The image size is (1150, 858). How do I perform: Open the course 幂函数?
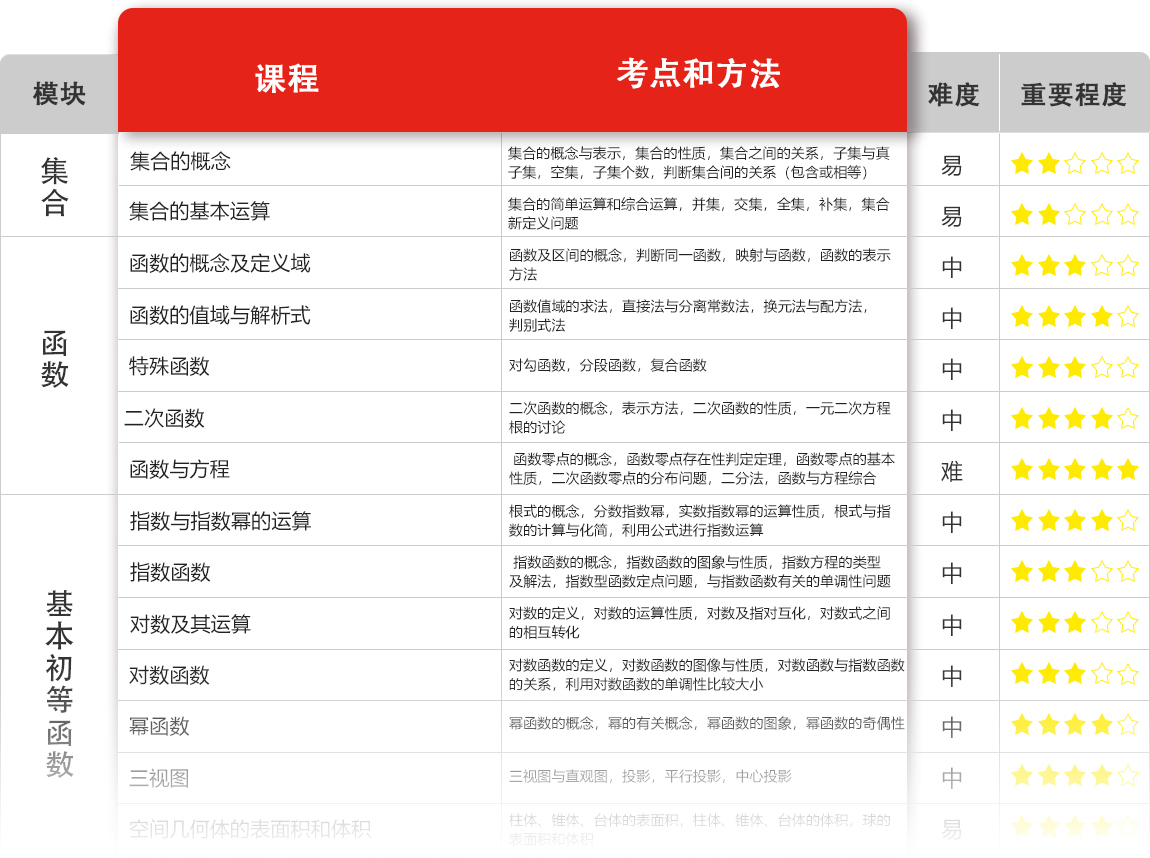[x=159, y=726]
